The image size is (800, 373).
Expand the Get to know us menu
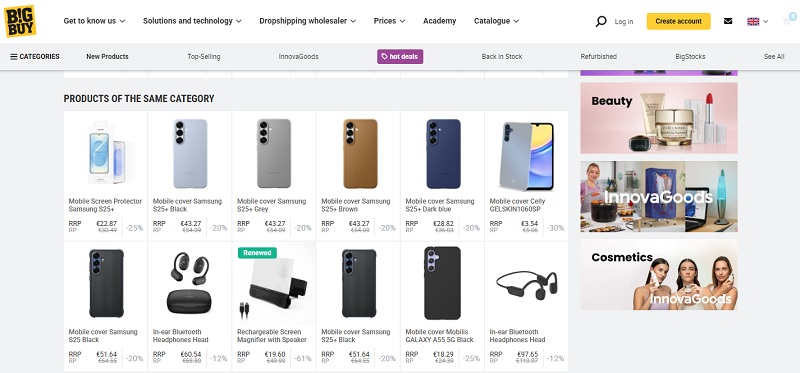(94, 21)
